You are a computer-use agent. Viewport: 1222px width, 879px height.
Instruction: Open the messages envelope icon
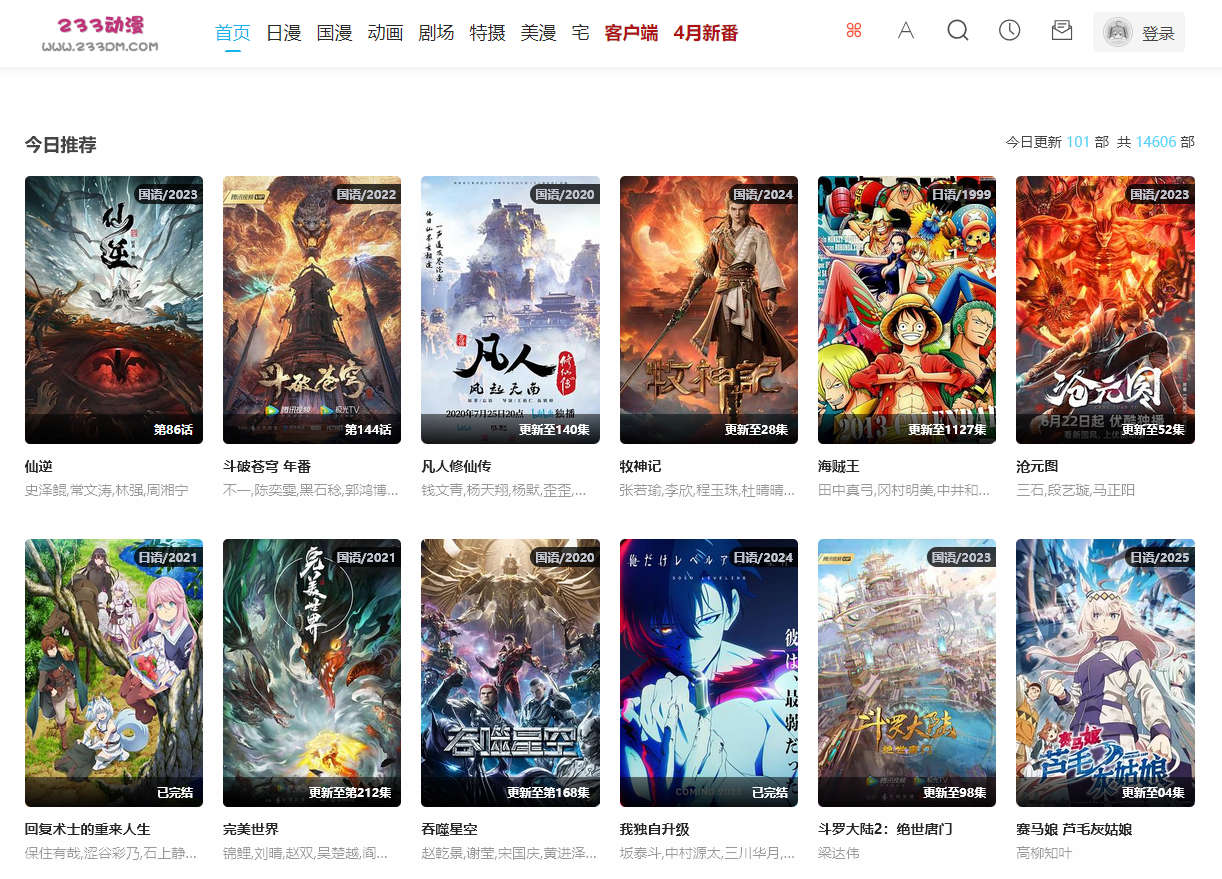pos(1062,31)
